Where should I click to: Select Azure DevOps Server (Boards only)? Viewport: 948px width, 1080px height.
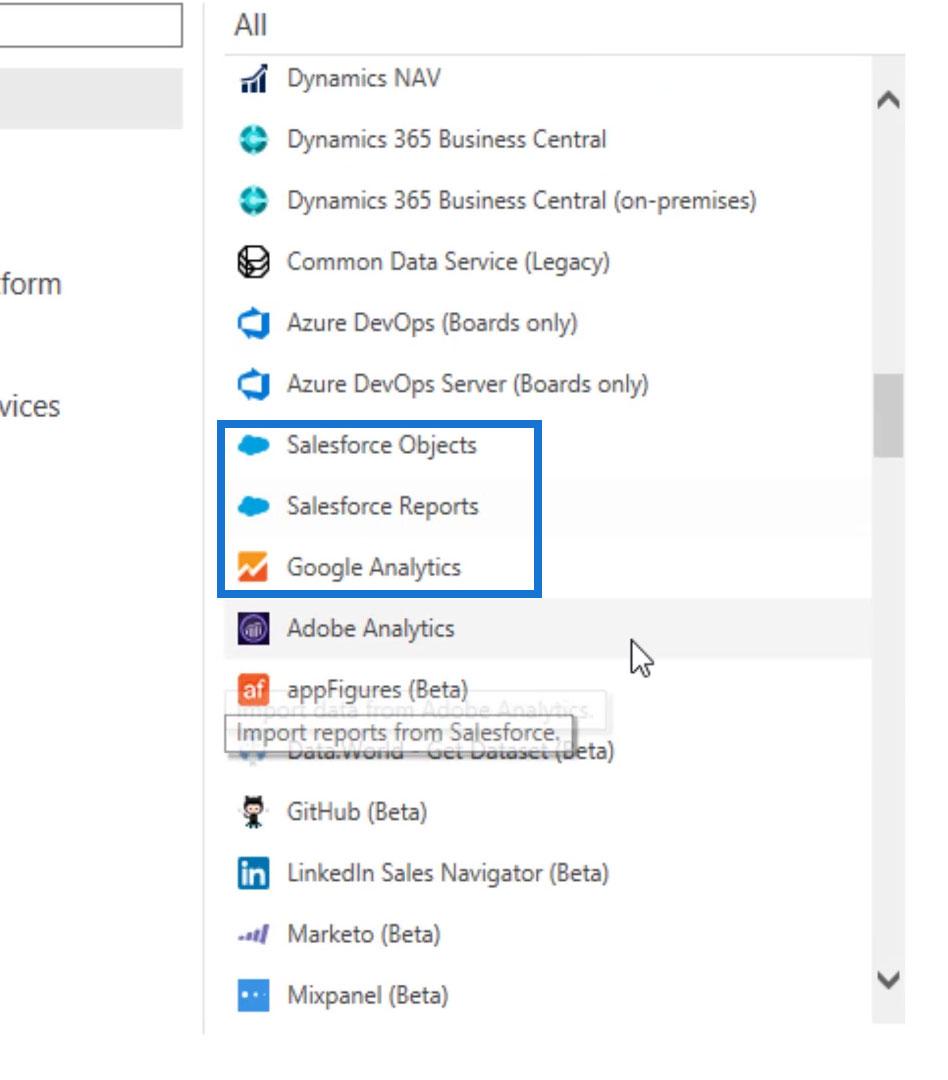(x=468, y=384)
